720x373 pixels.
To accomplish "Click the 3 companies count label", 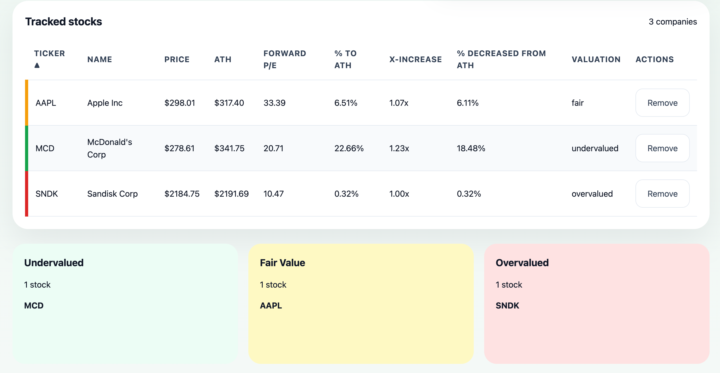I will tap(672, 22).
